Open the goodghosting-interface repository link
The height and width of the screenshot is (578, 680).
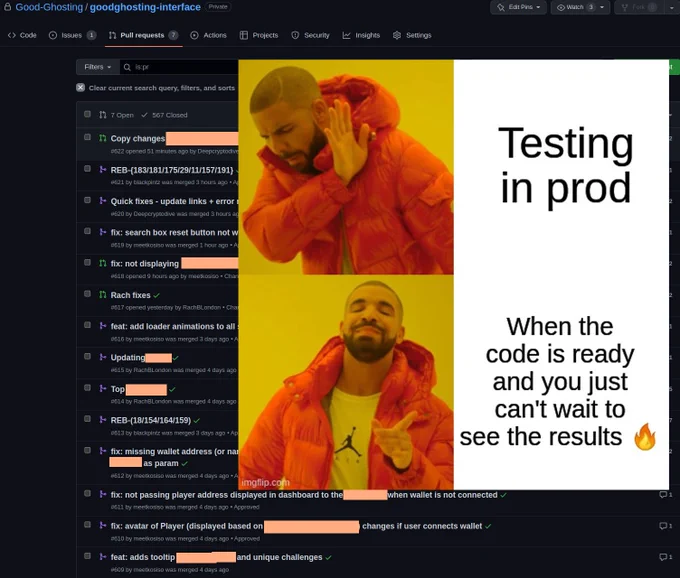pyautogui.click(x=145, y=7)
